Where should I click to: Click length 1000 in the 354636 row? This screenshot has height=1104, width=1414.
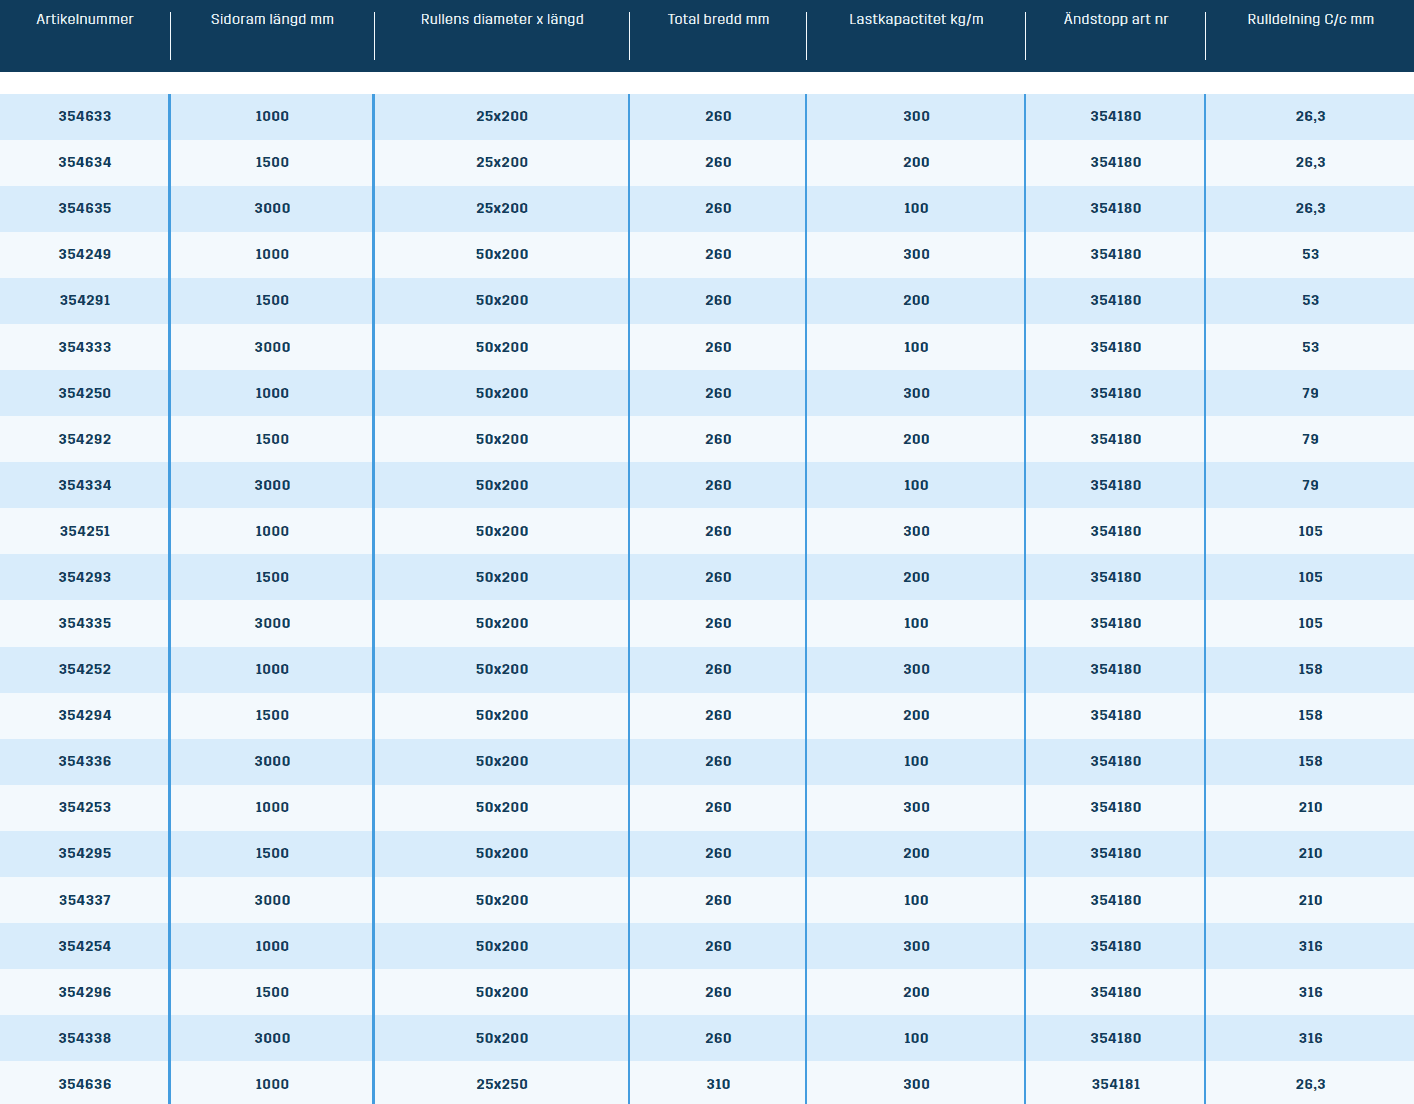pos(272,1084)
